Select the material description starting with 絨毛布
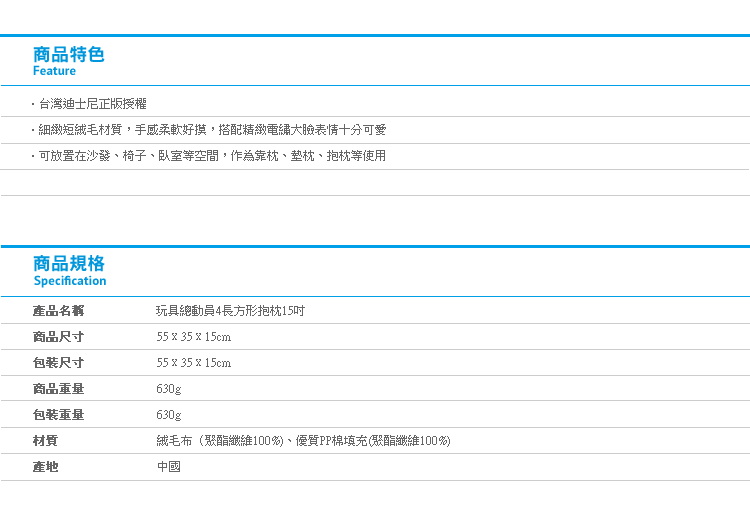This screenshot has height=517, width=750. [303, 440]
